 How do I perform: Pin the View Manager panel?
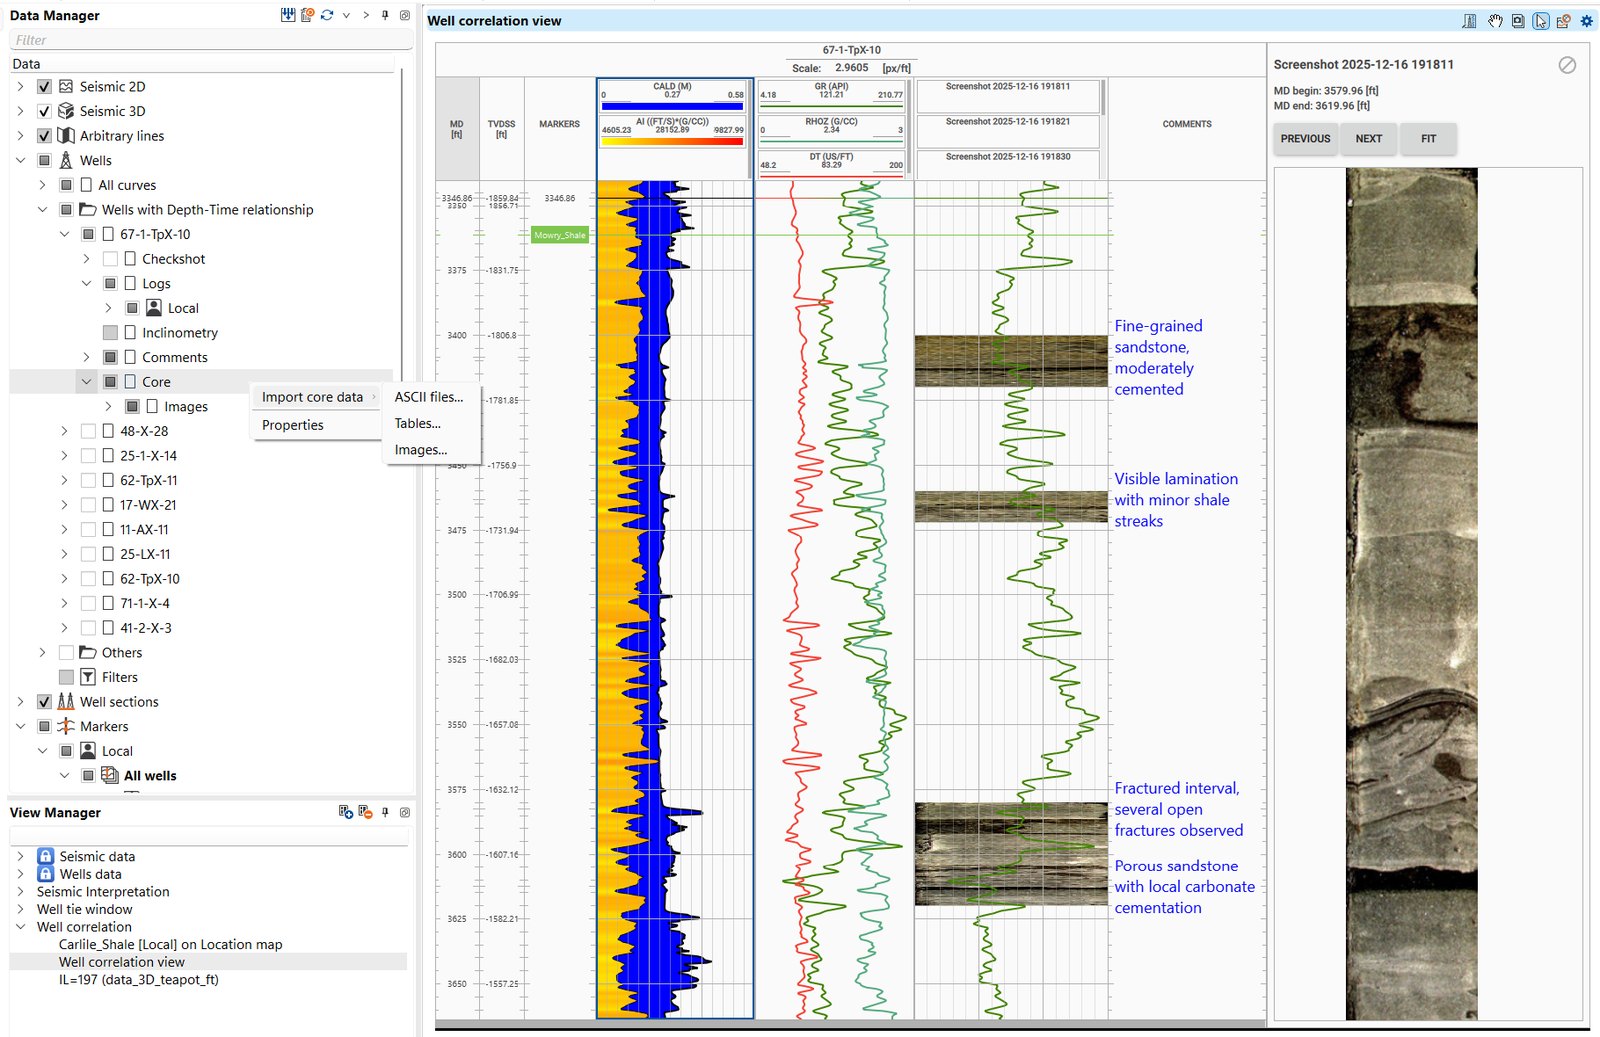coord(385,812)
